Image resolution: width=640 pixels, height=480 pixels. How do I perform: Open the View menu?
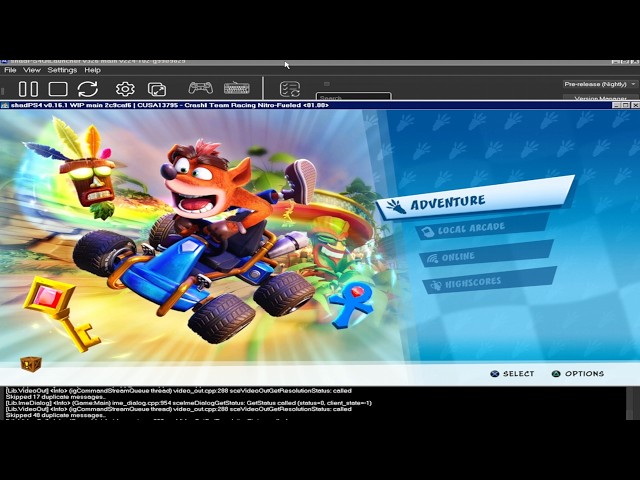tap(32, 70)
